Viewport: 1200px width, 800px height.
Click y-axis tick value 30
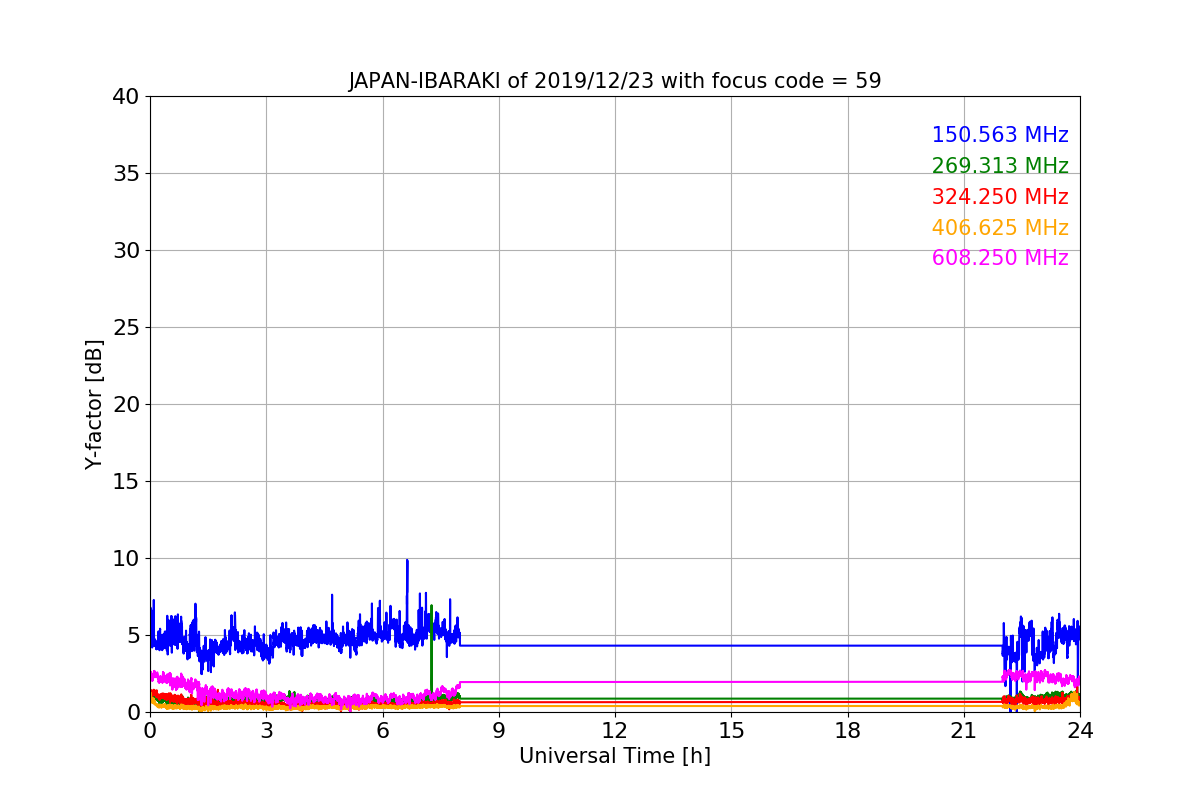tap(126, 251)
